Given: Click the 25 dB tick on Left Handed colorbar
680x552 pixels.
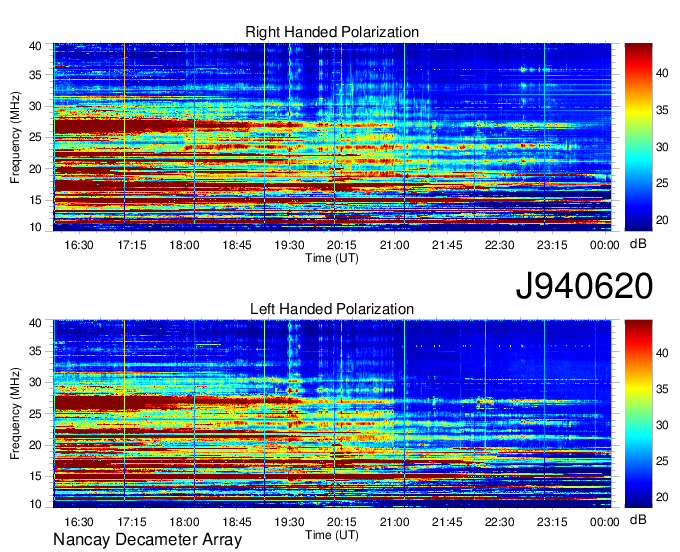Looking at the screenshot, I should (x=662, y=461).
